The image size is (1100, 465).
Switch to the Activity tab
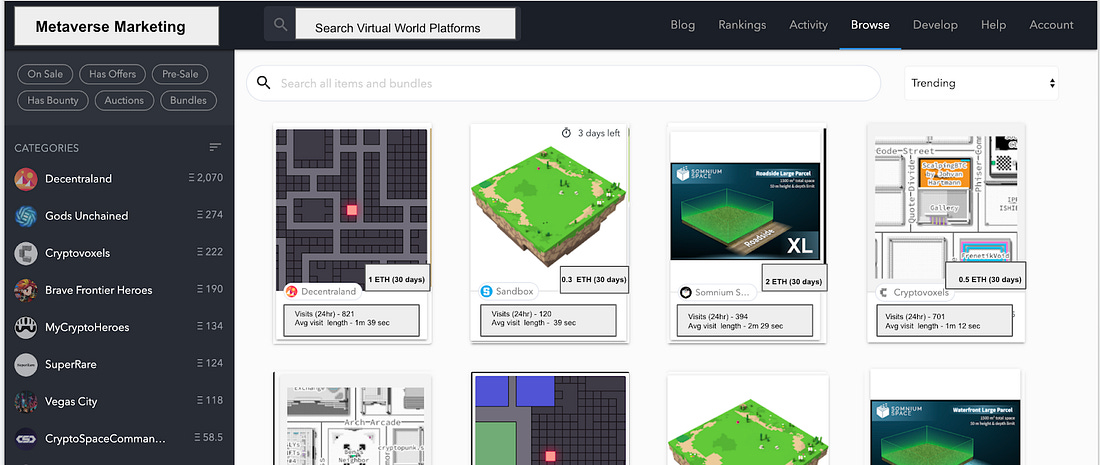point(808,25)
